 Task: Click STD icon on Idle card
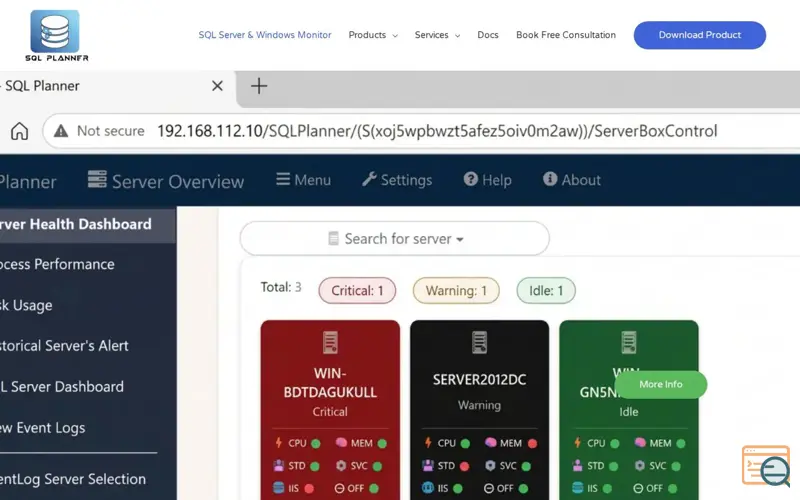pos(578,465)
